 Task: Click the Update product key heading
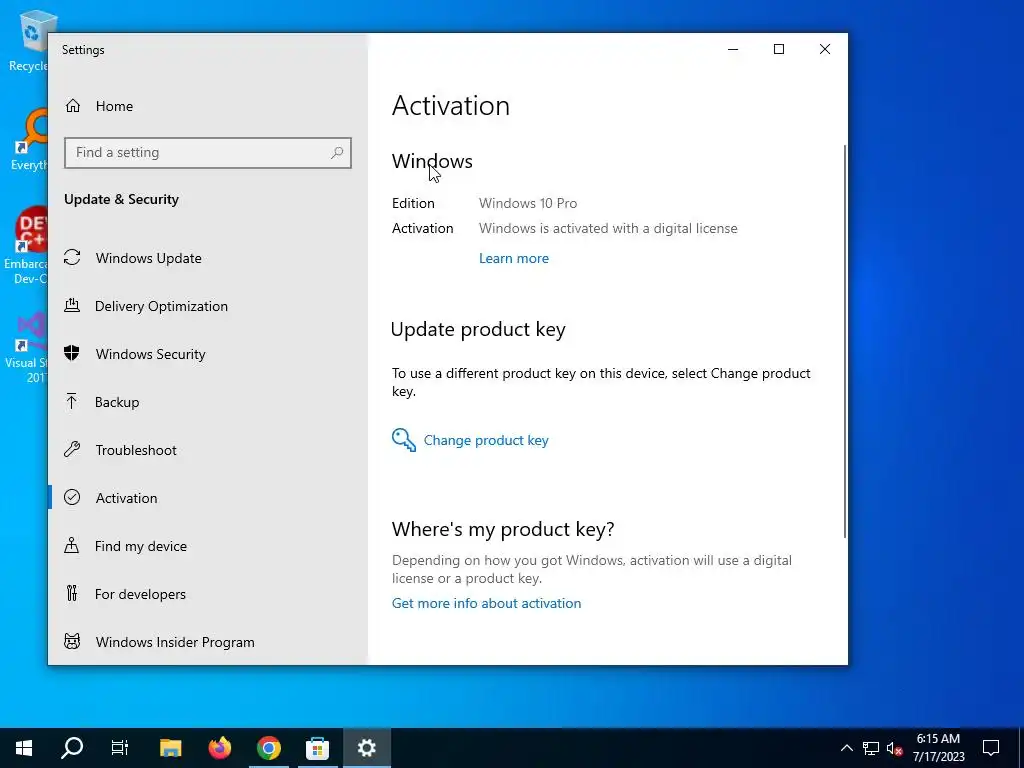point(478,329)
